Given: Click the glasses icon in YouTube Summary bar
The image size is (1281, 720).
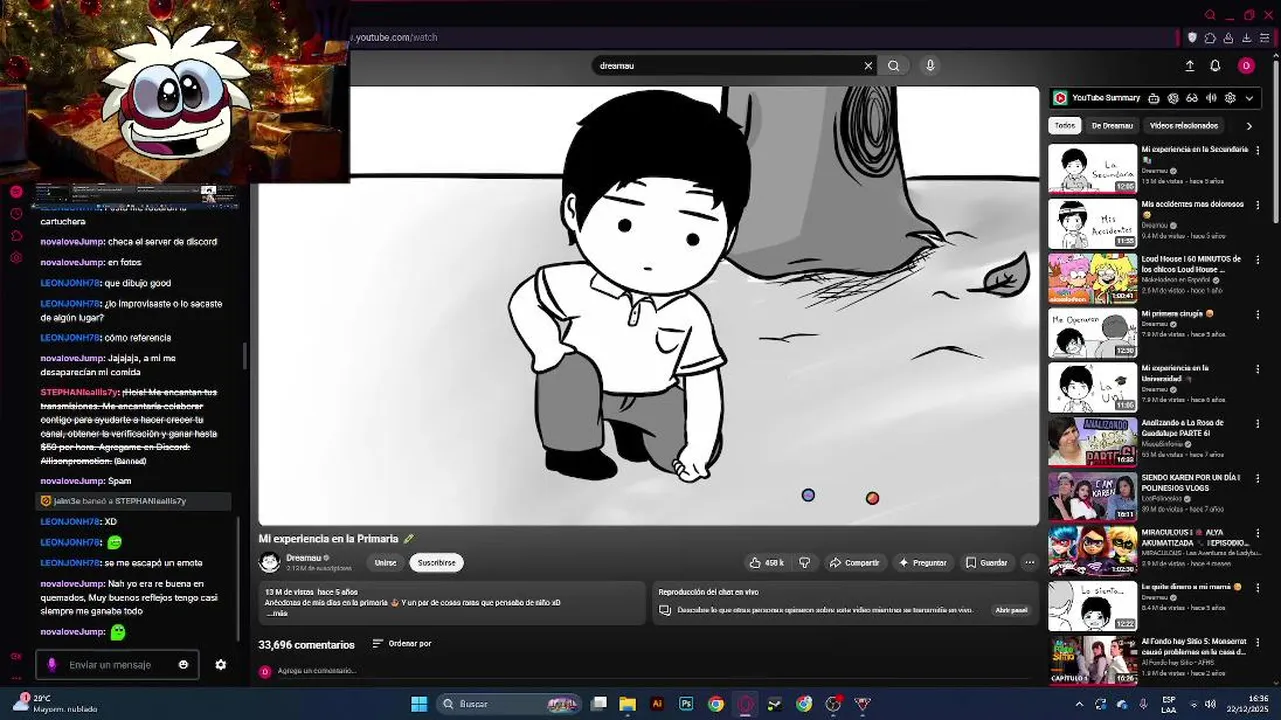Looking at the screenshot, I should [x=1192, y=98].
